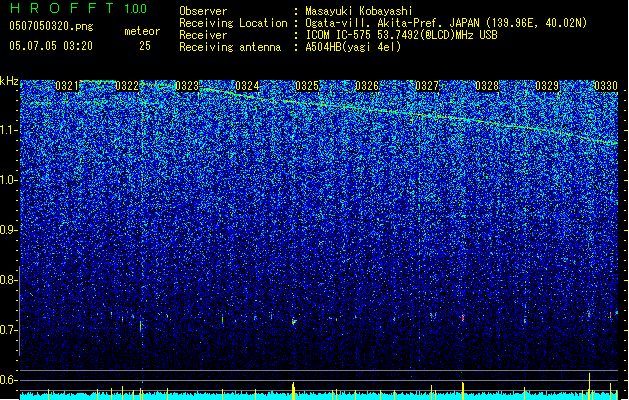The image size is (629, 400).
Task: Click the 1.1 kHz axis tick label
Action: coord(8,130)
